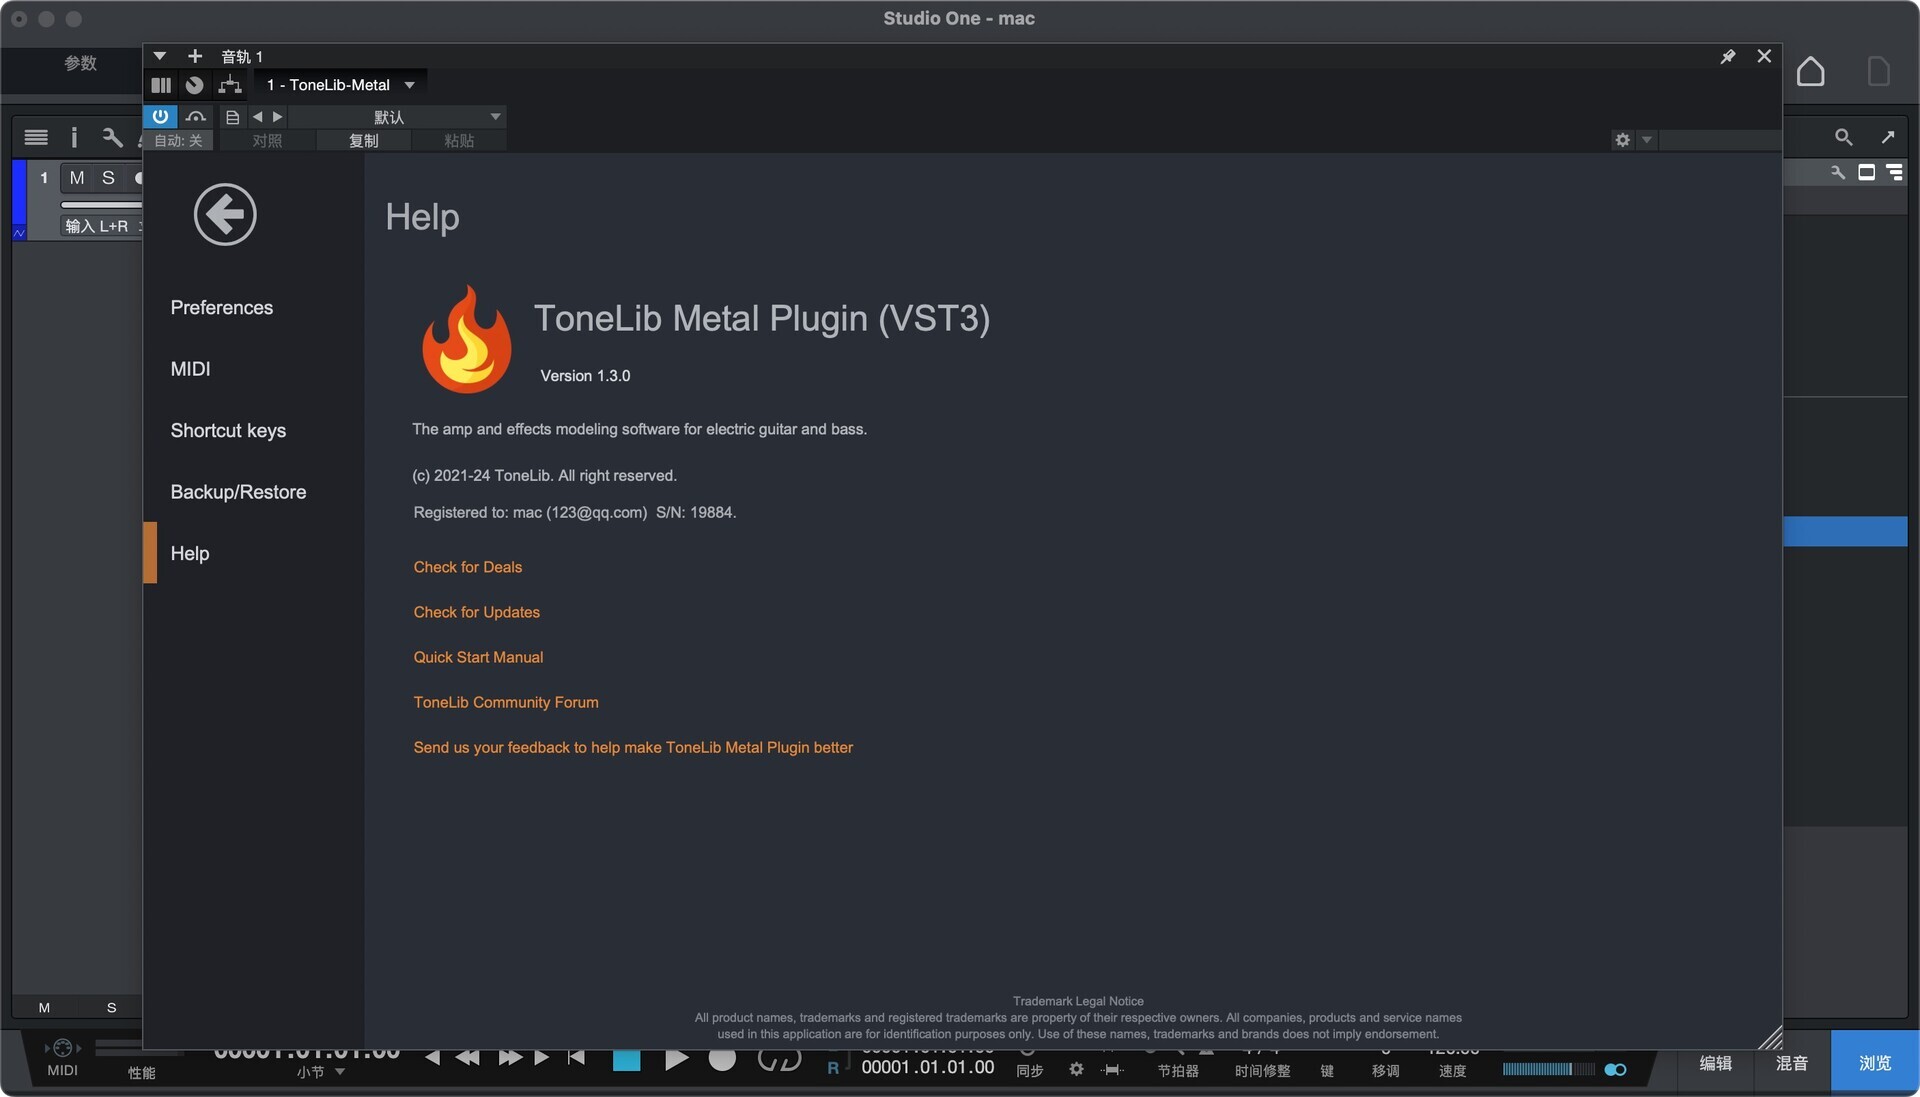Open the Shortcut keys section
This screenshot has height=1097, width=1920.
[228, 430]
